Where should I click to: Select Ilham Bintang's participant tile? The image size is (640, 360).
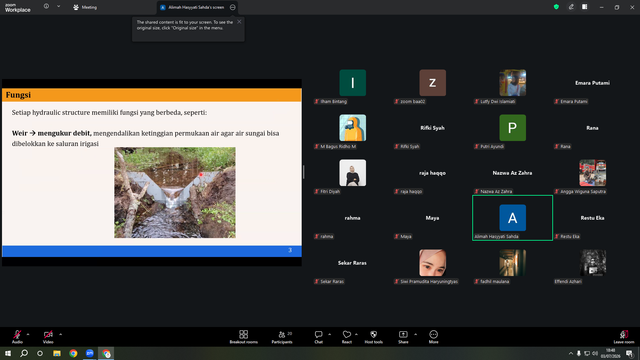(353, 83)
